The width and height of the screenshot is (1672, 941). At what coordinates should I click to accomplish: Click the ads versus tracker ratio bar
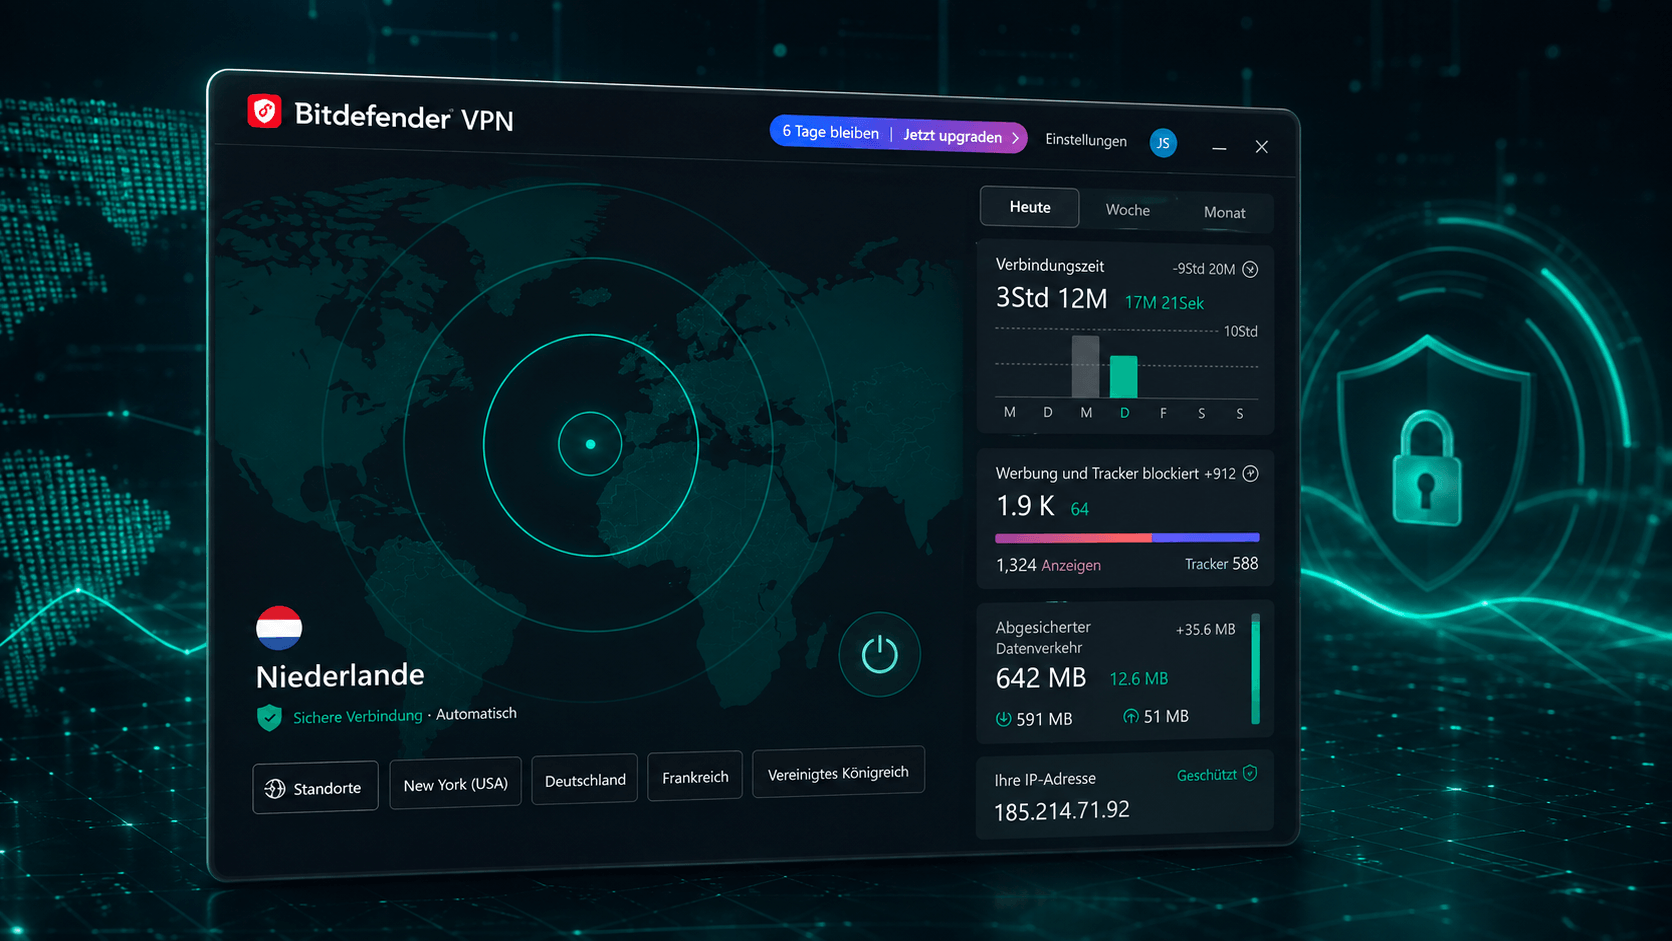pyautogui.click(x=1127, y=538)
